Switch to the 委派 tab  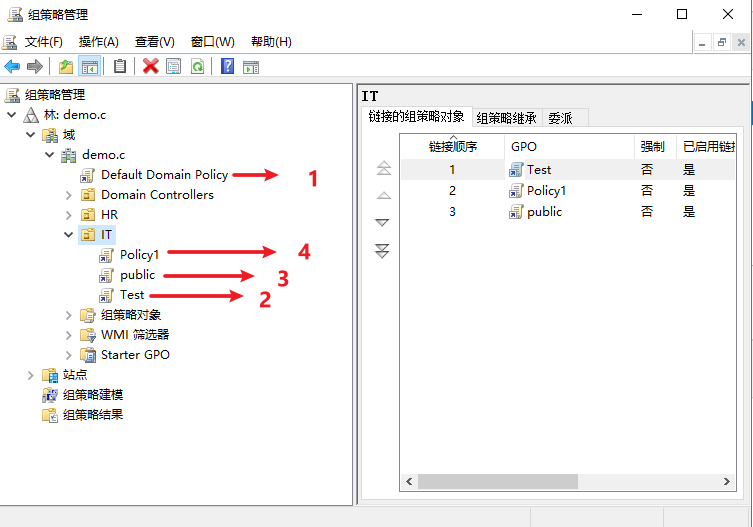coord(560,118)
